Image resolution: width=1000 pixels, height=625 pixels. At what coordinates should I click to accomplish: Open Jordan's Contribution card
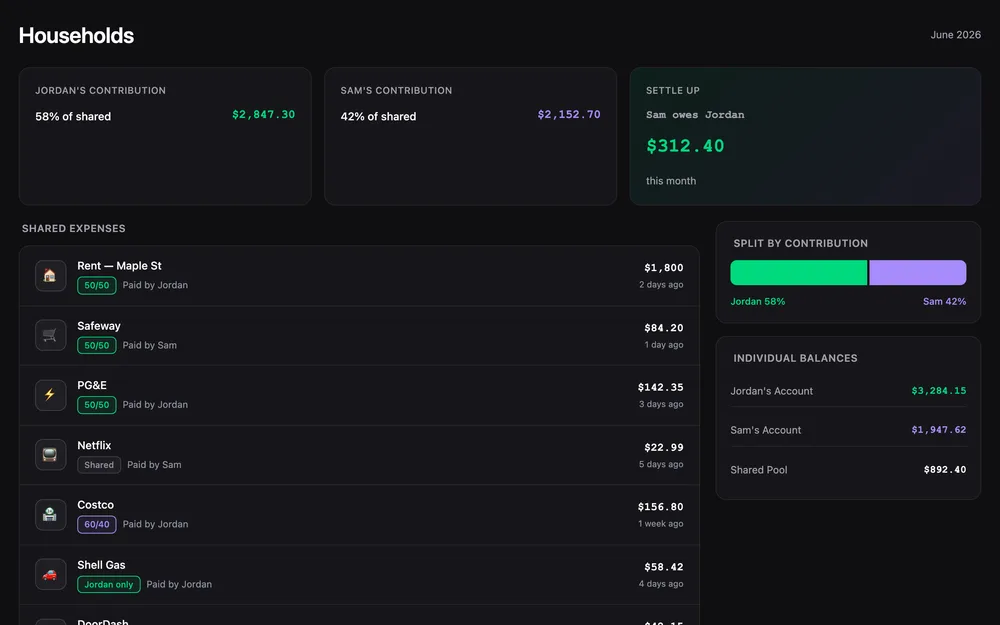tap(165, 136)
